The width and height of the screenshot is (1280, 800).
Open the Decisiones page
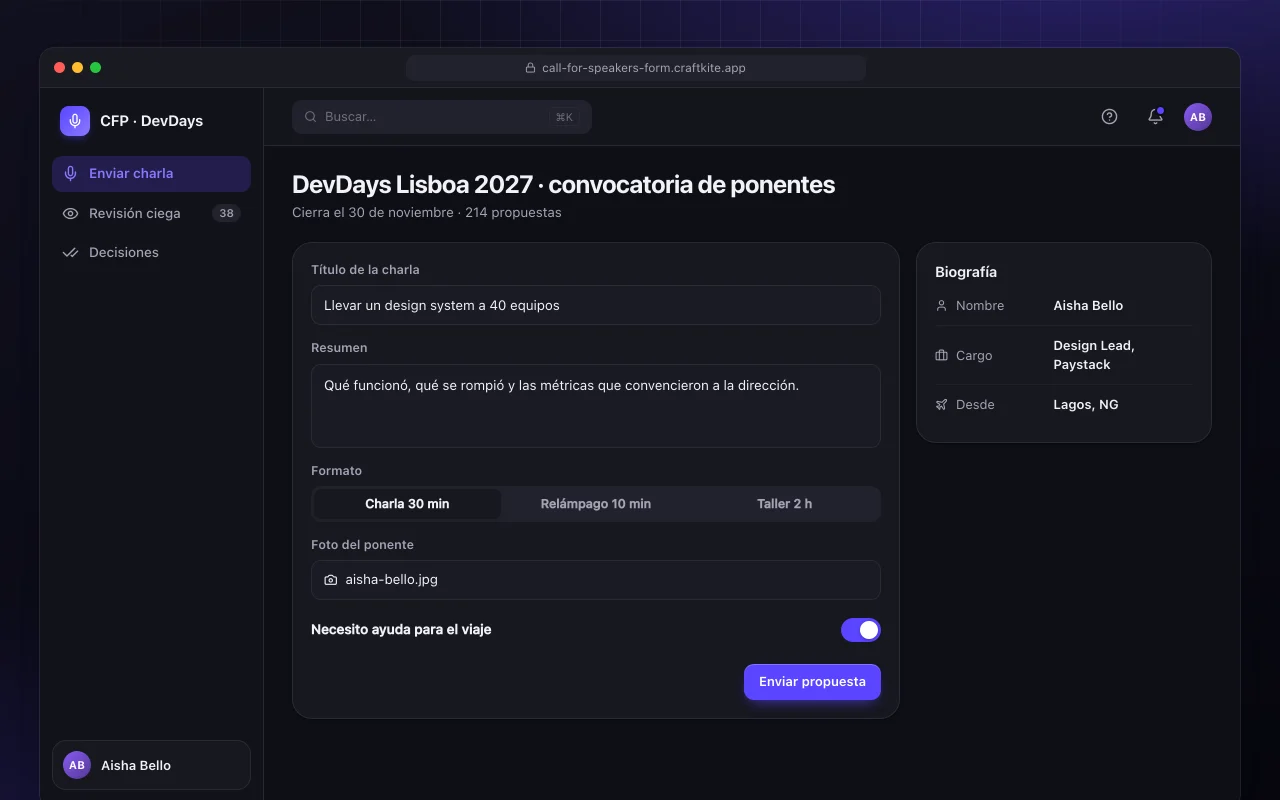pyautogui.click(x=151, y=253)
